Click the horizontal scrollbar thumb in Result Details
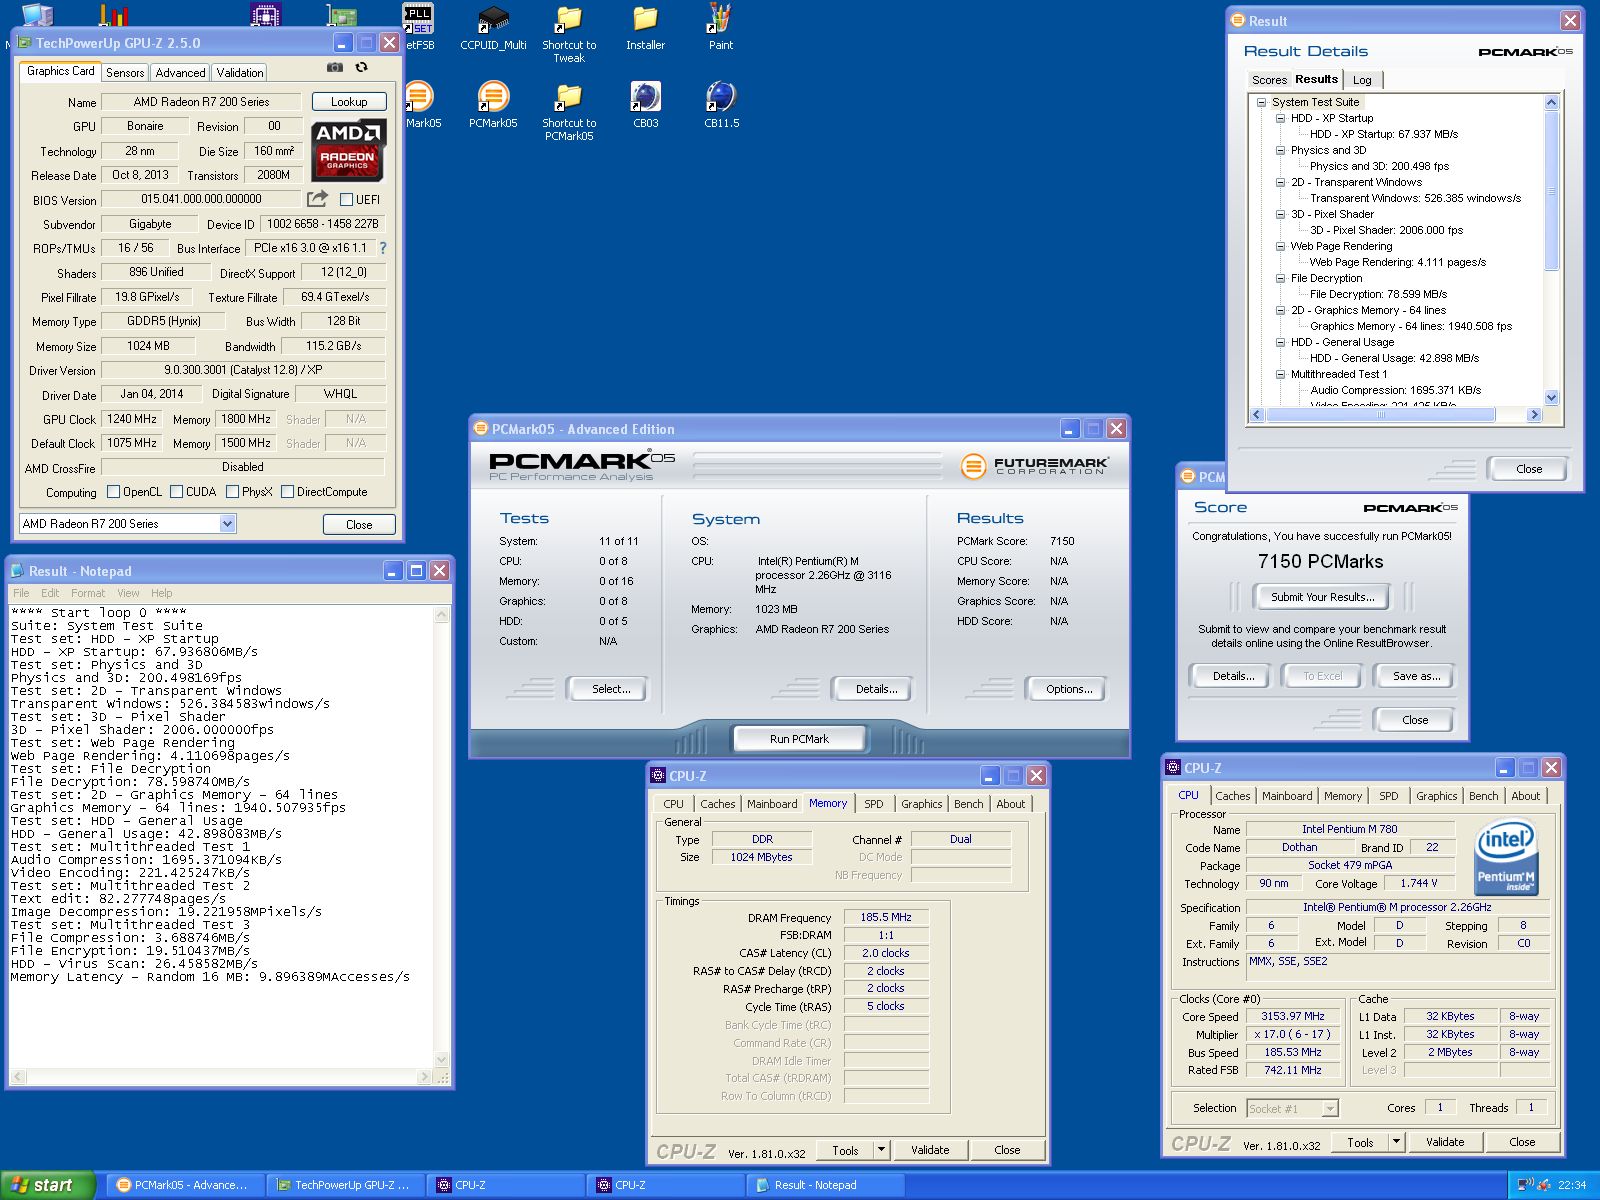1600x1200 pixels. point(1380,414)
